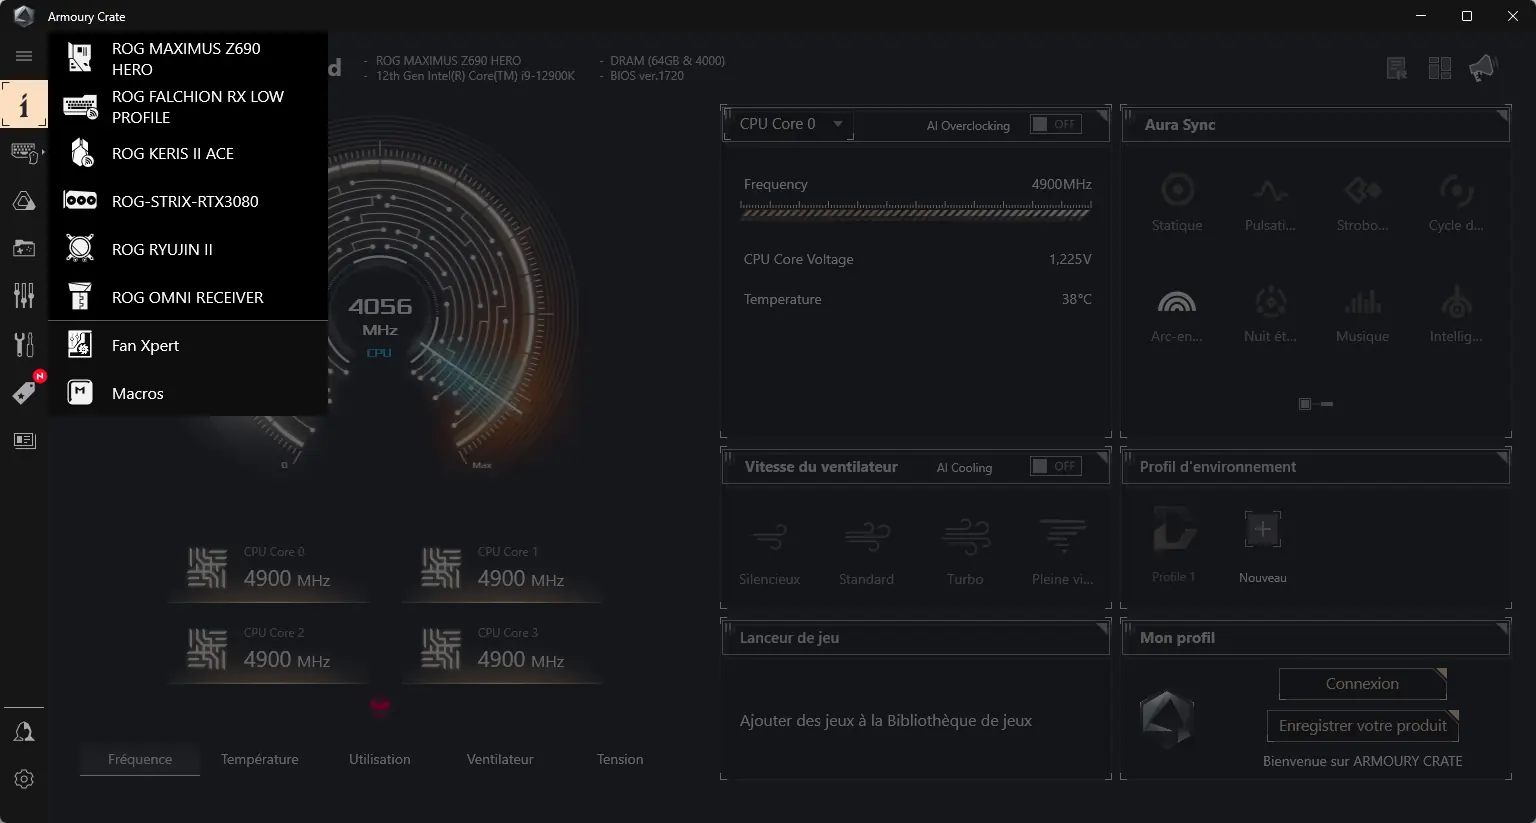
Task: Open the hamburger menu in the sidebar
Action: tap(24, 56)
